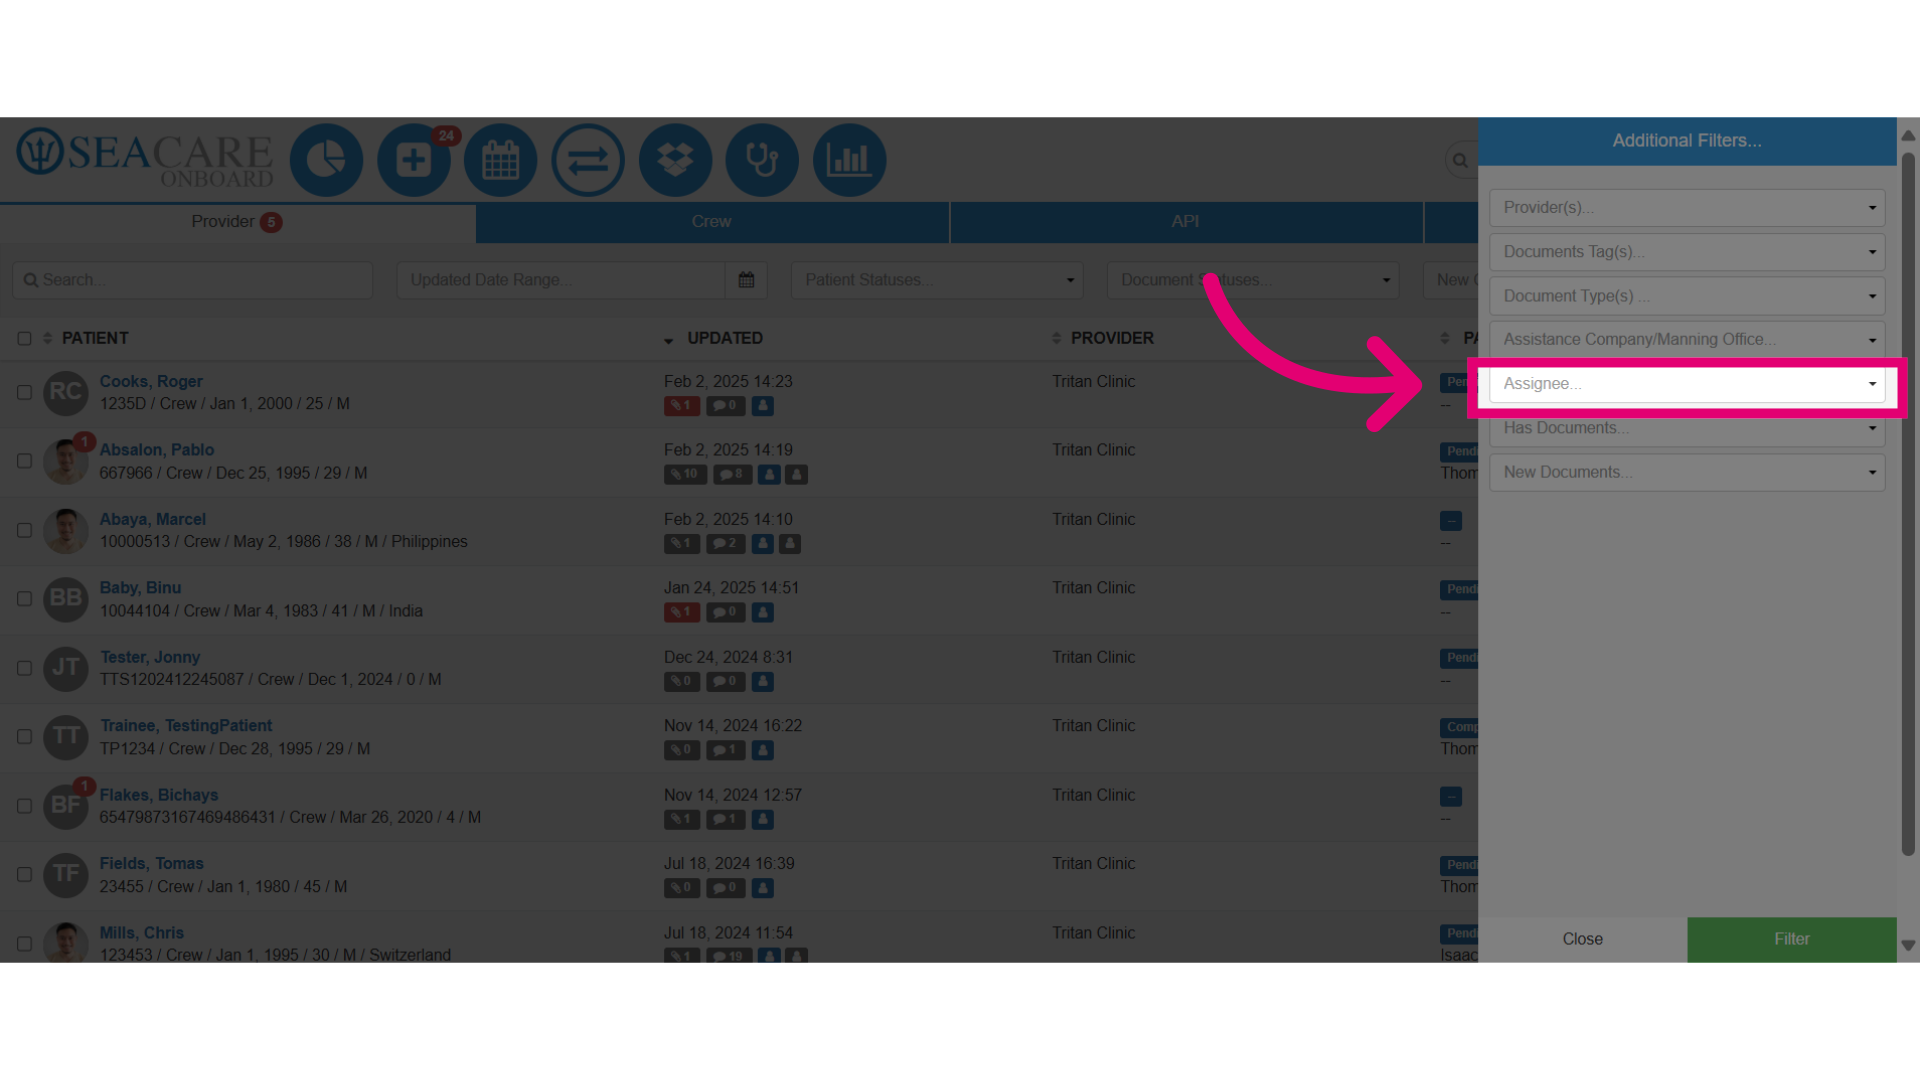
Task: Open the New Documents dropdown
Action: click(1687, 472)
